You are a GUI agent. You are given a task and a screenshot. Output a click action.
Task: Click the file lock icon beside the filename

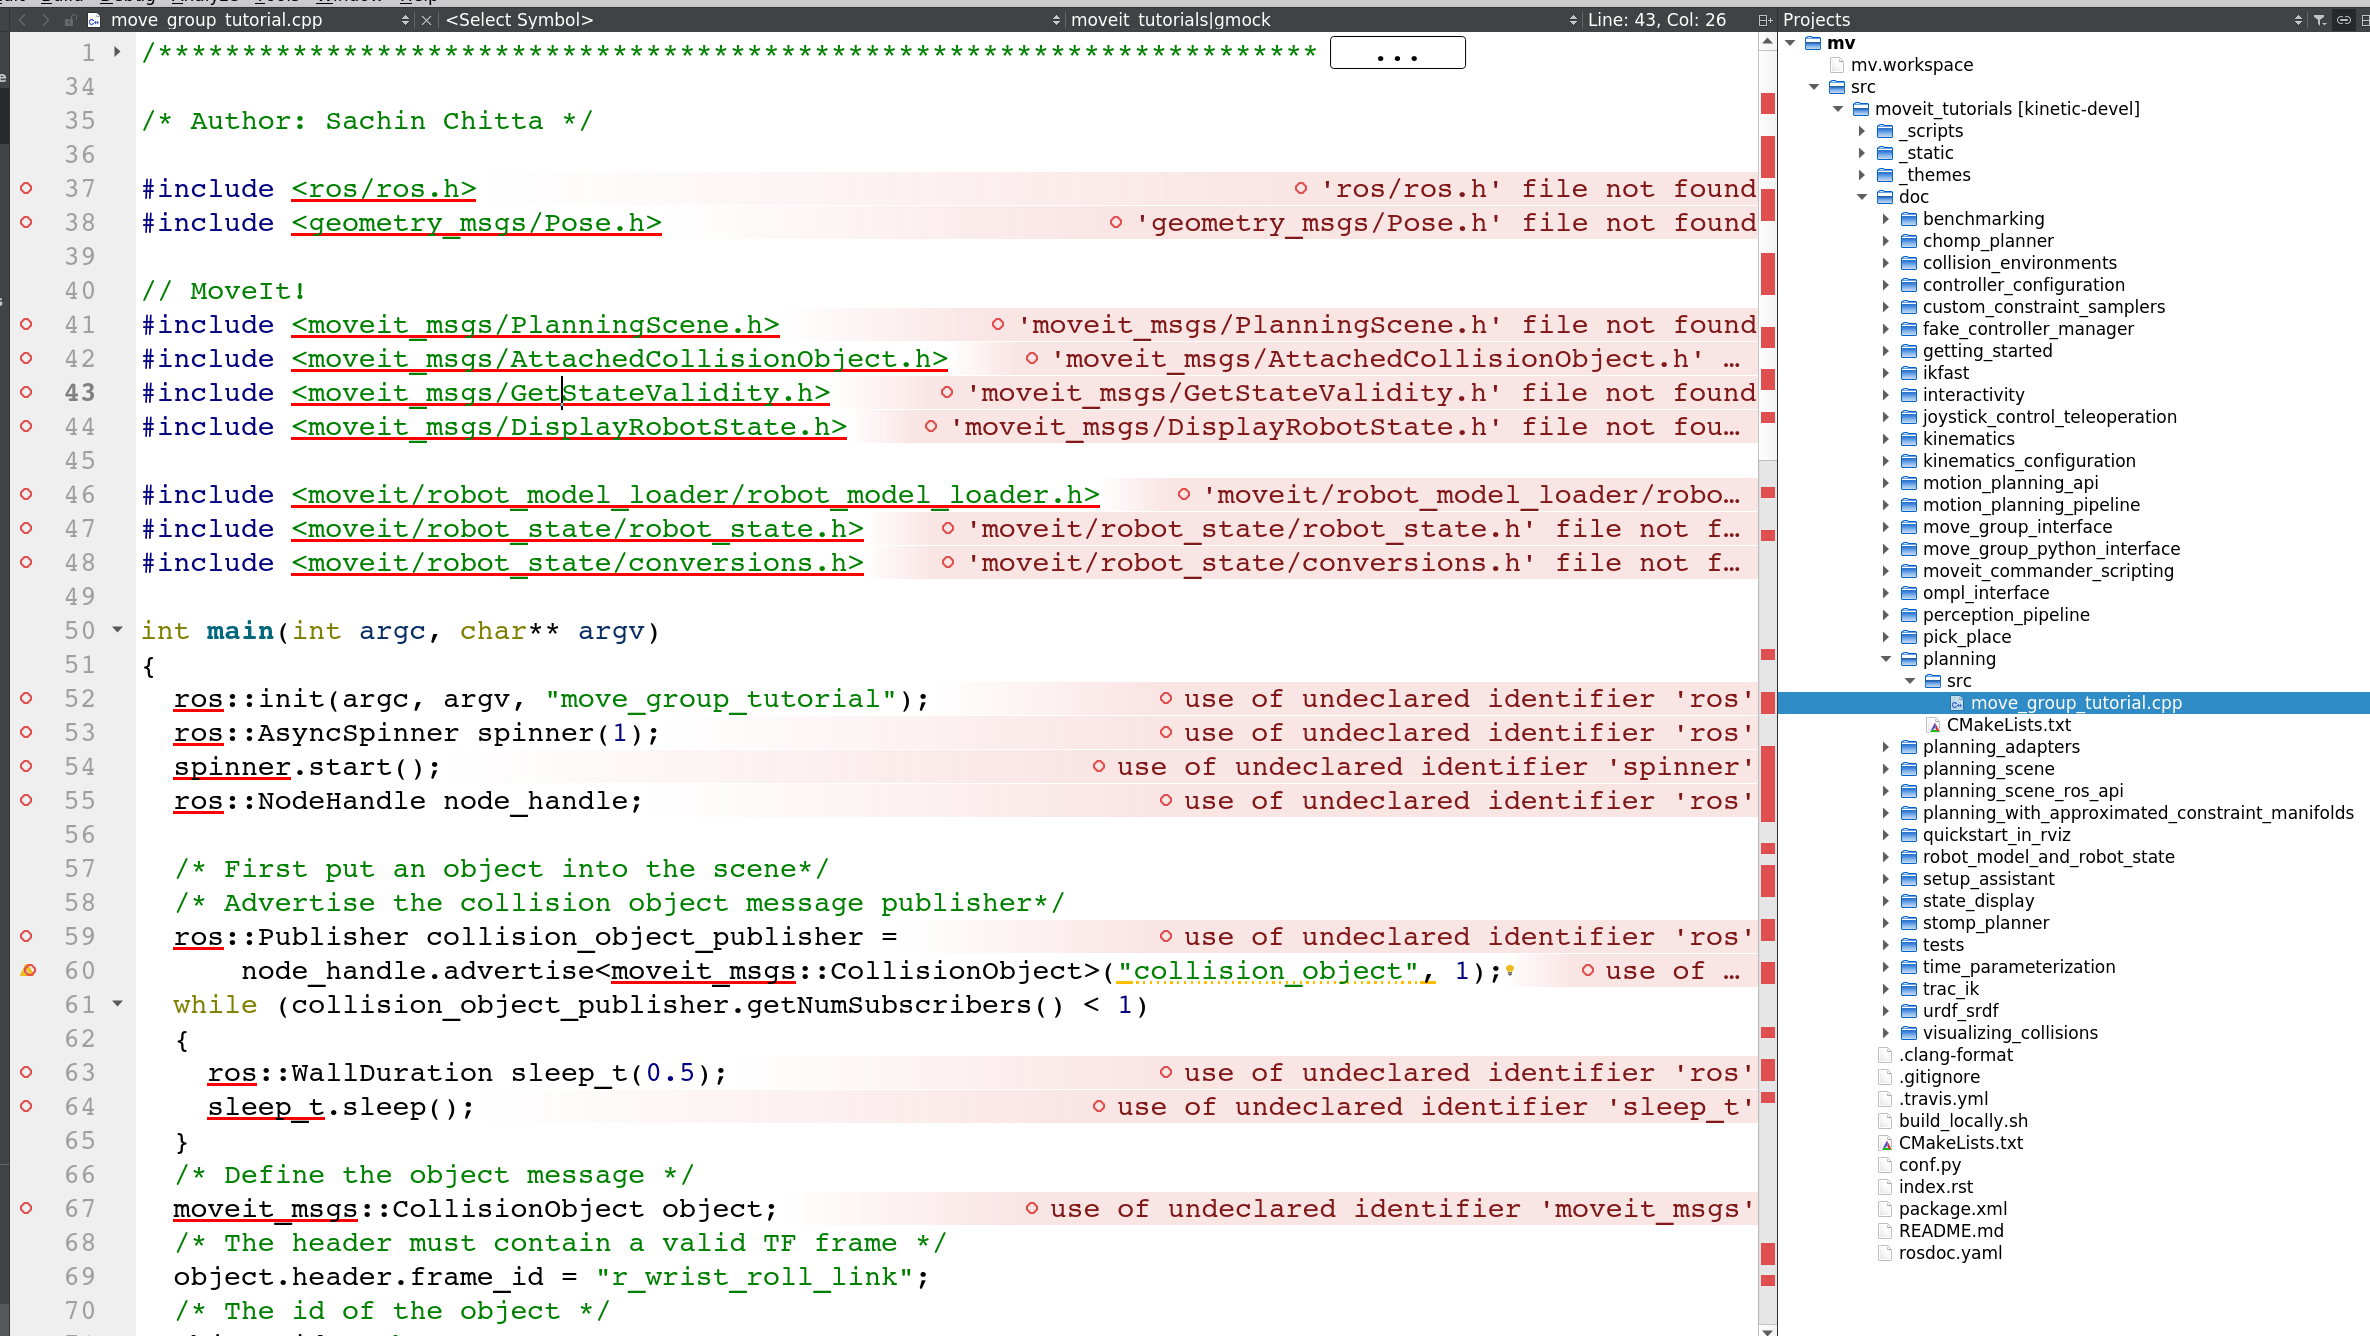click(71, 20)
